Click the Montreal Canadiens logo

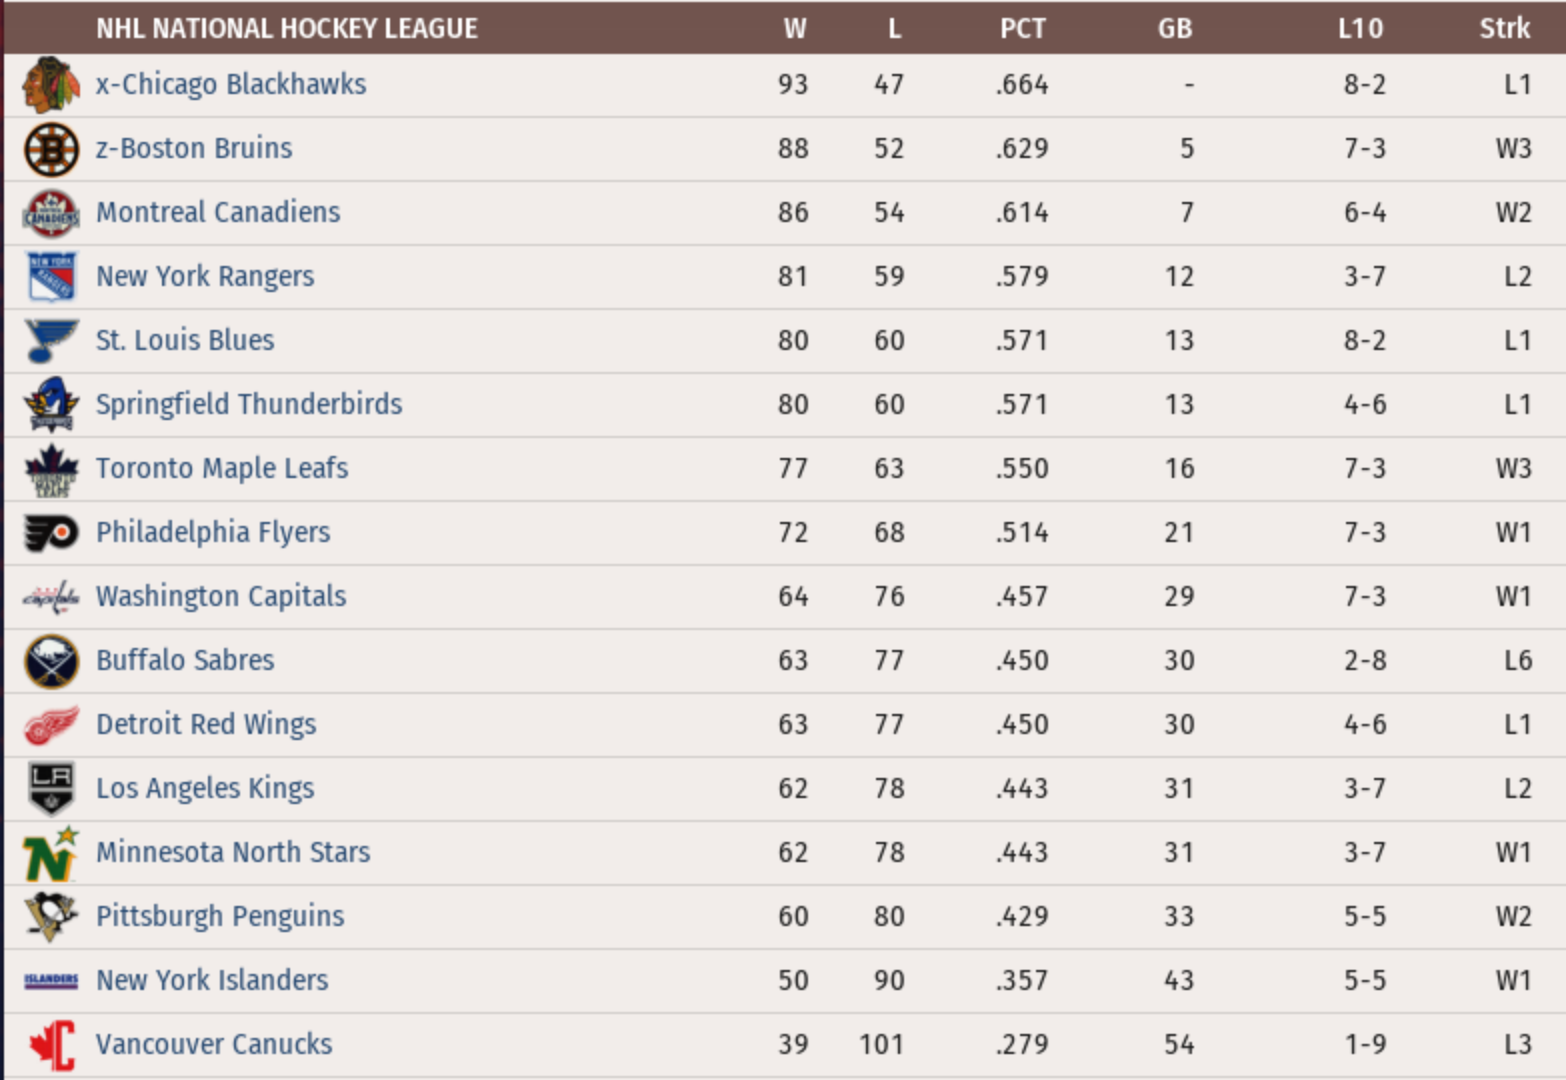(x=51, y=213)
